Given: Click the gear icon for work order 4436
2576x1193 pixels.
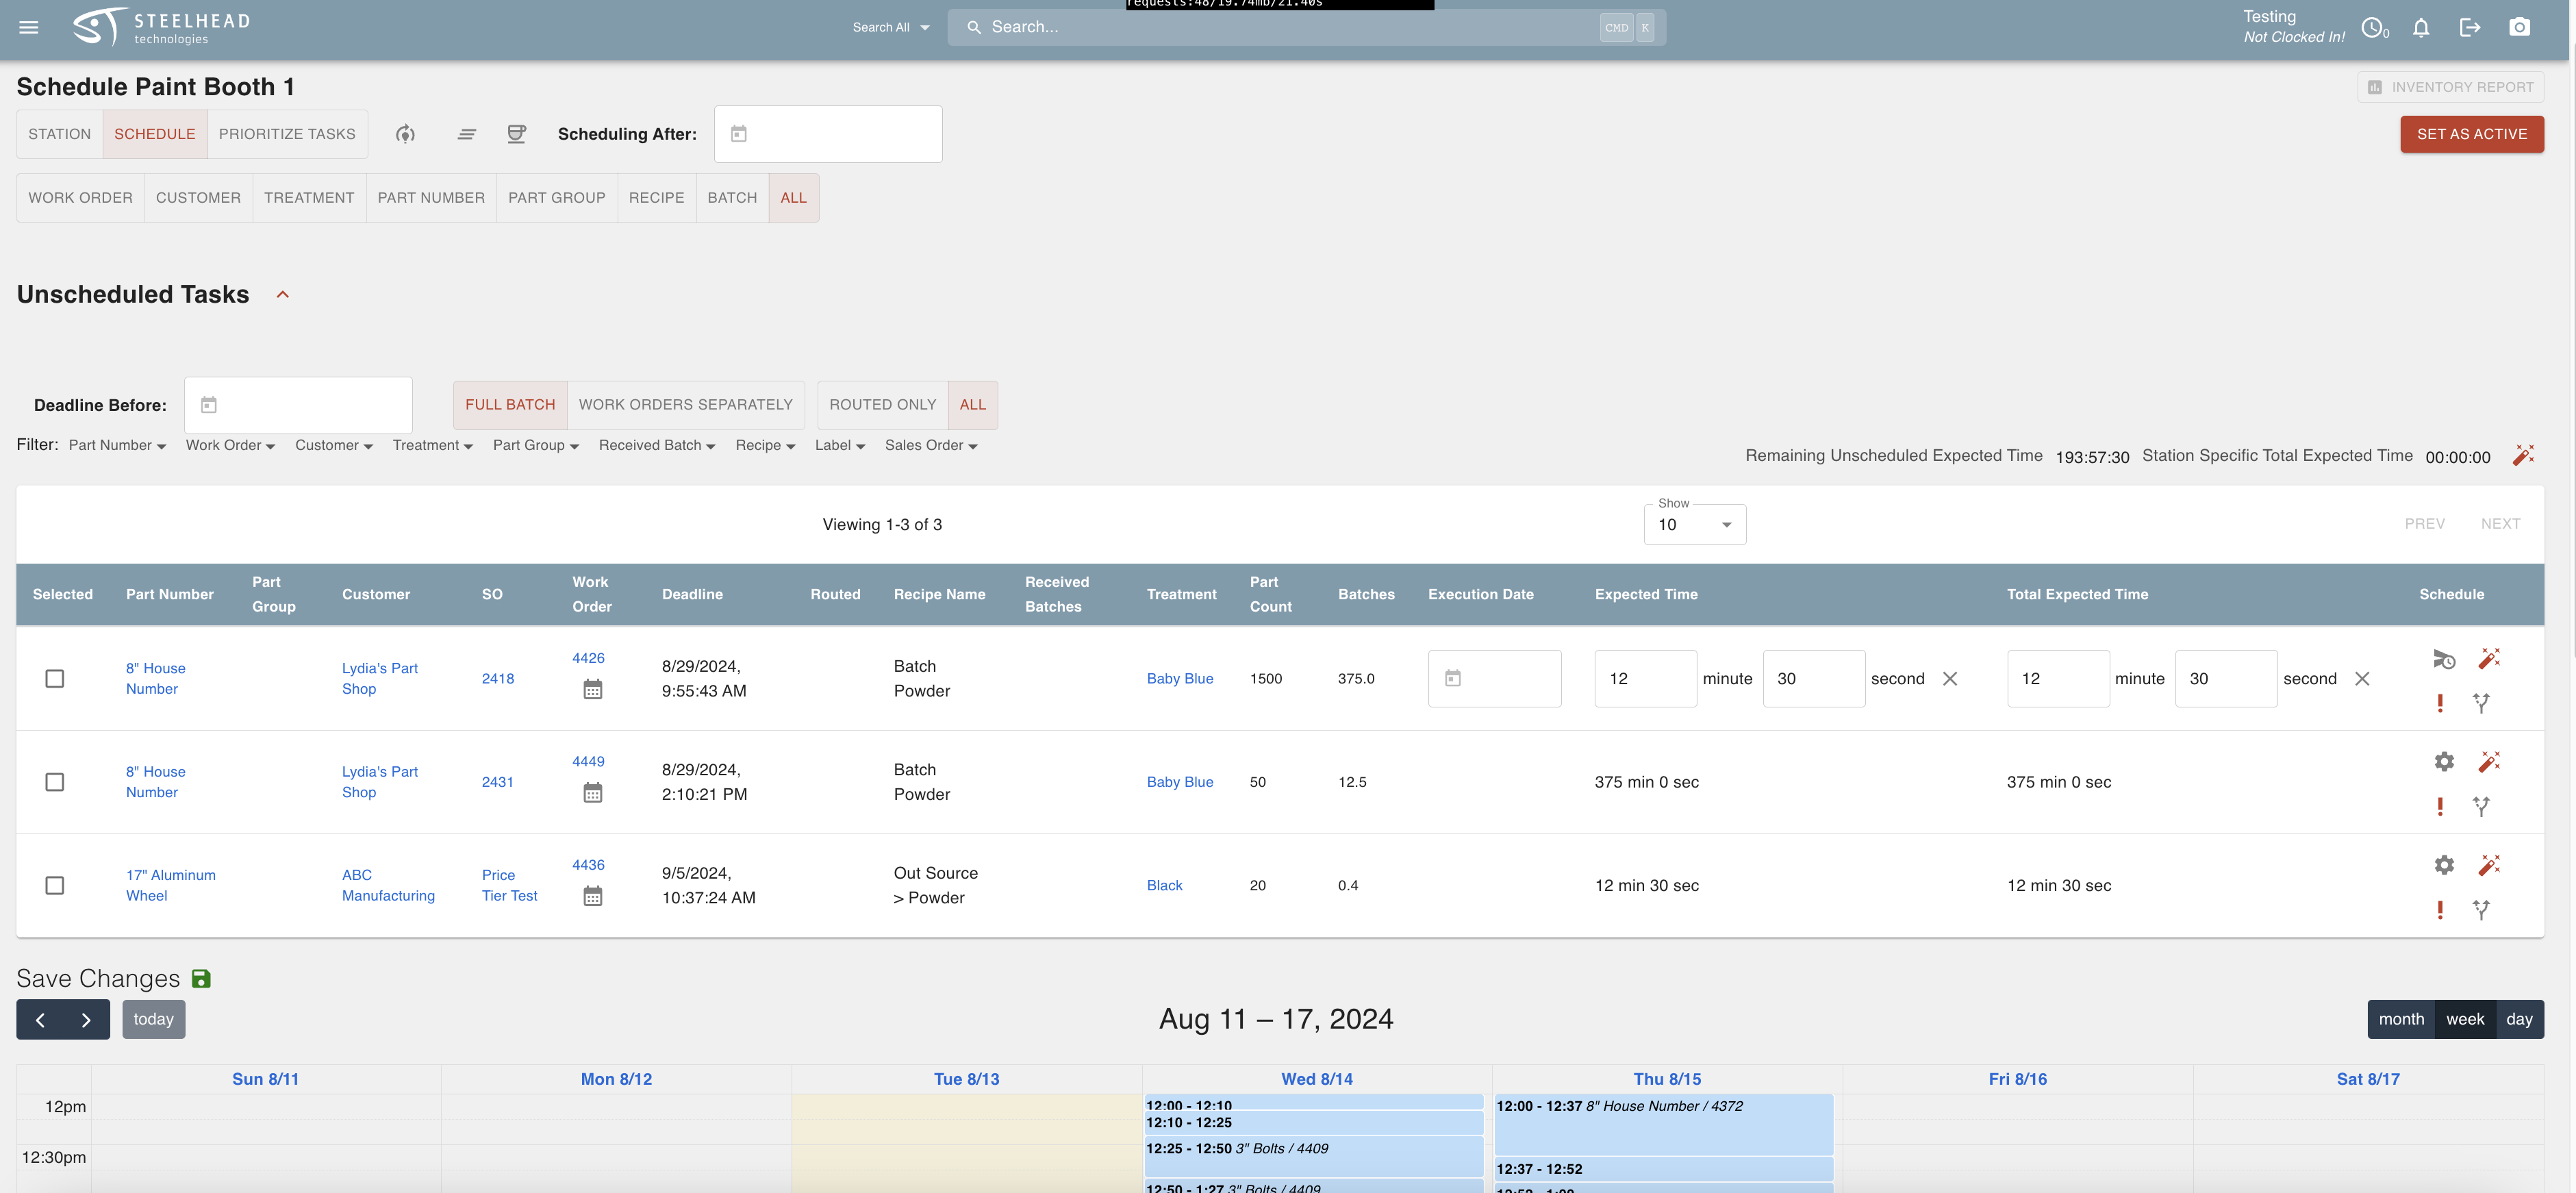Looking at the screenshot, I should (2443, 865).
